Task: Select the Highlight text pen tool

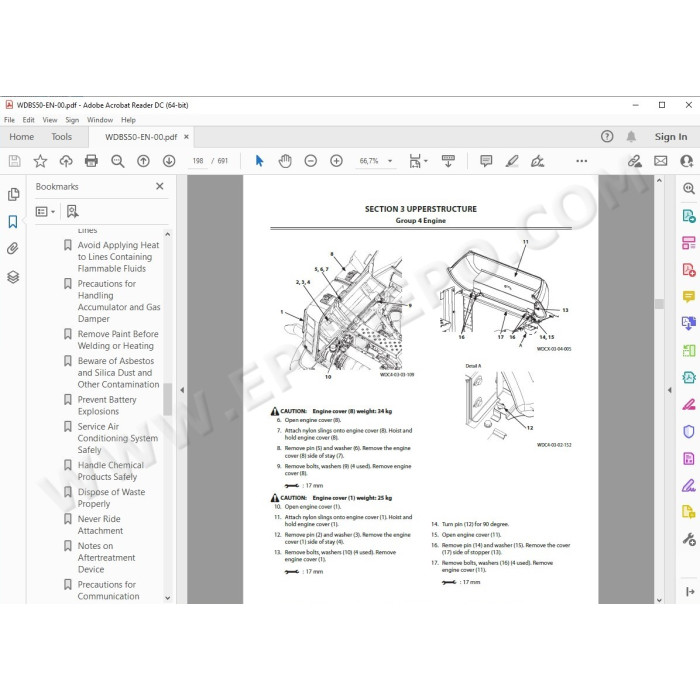Action: pyautogui.click(x=512, y=161)
